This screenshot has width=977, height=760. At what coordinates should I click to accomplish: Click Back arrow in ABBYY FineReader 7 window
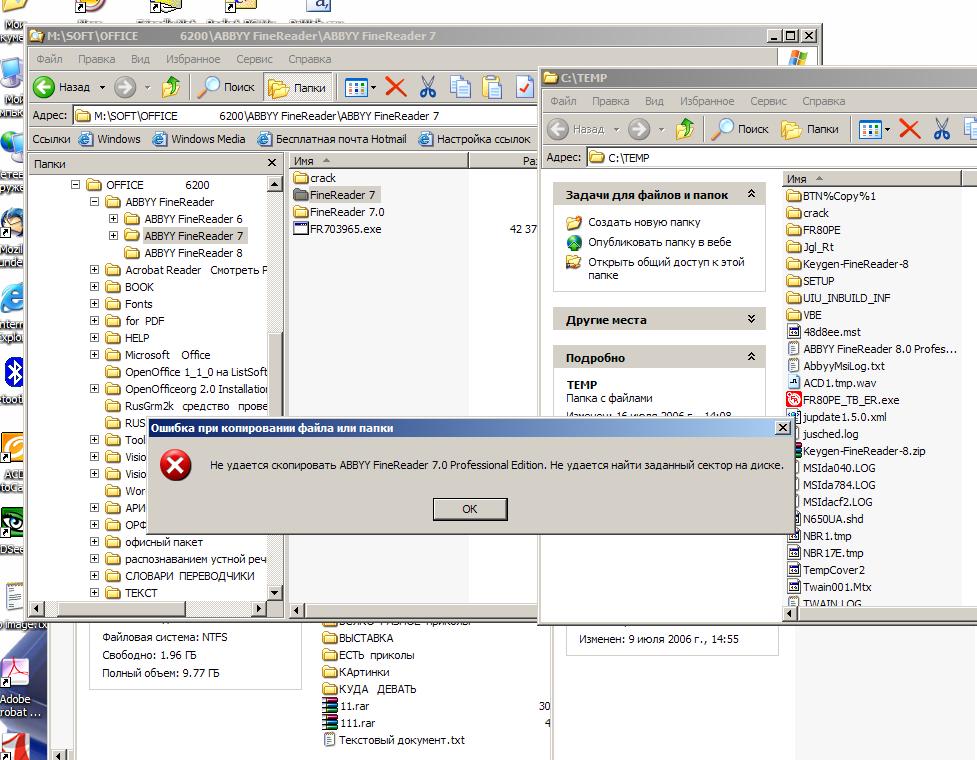44,87
